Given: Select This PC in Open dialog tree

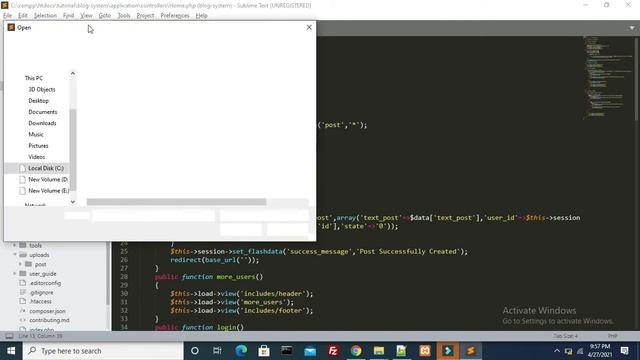Looking at the screenshot, I should coord(33,78).
